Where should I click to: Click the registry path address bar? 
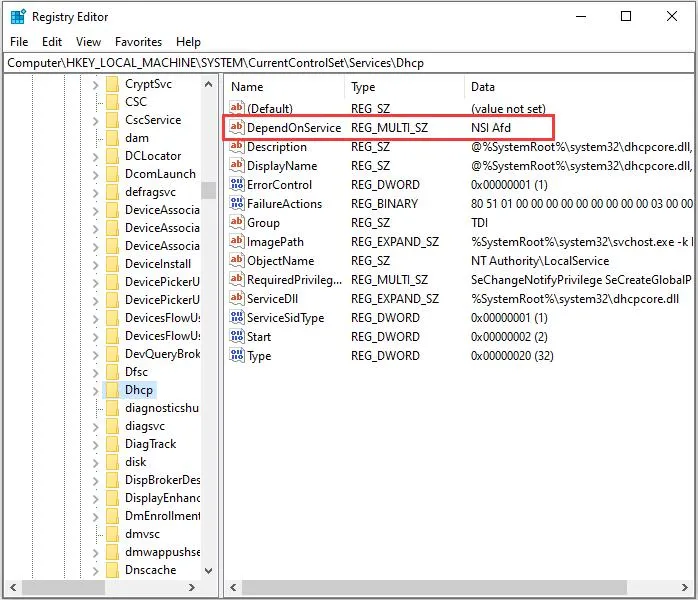[348, 63]
